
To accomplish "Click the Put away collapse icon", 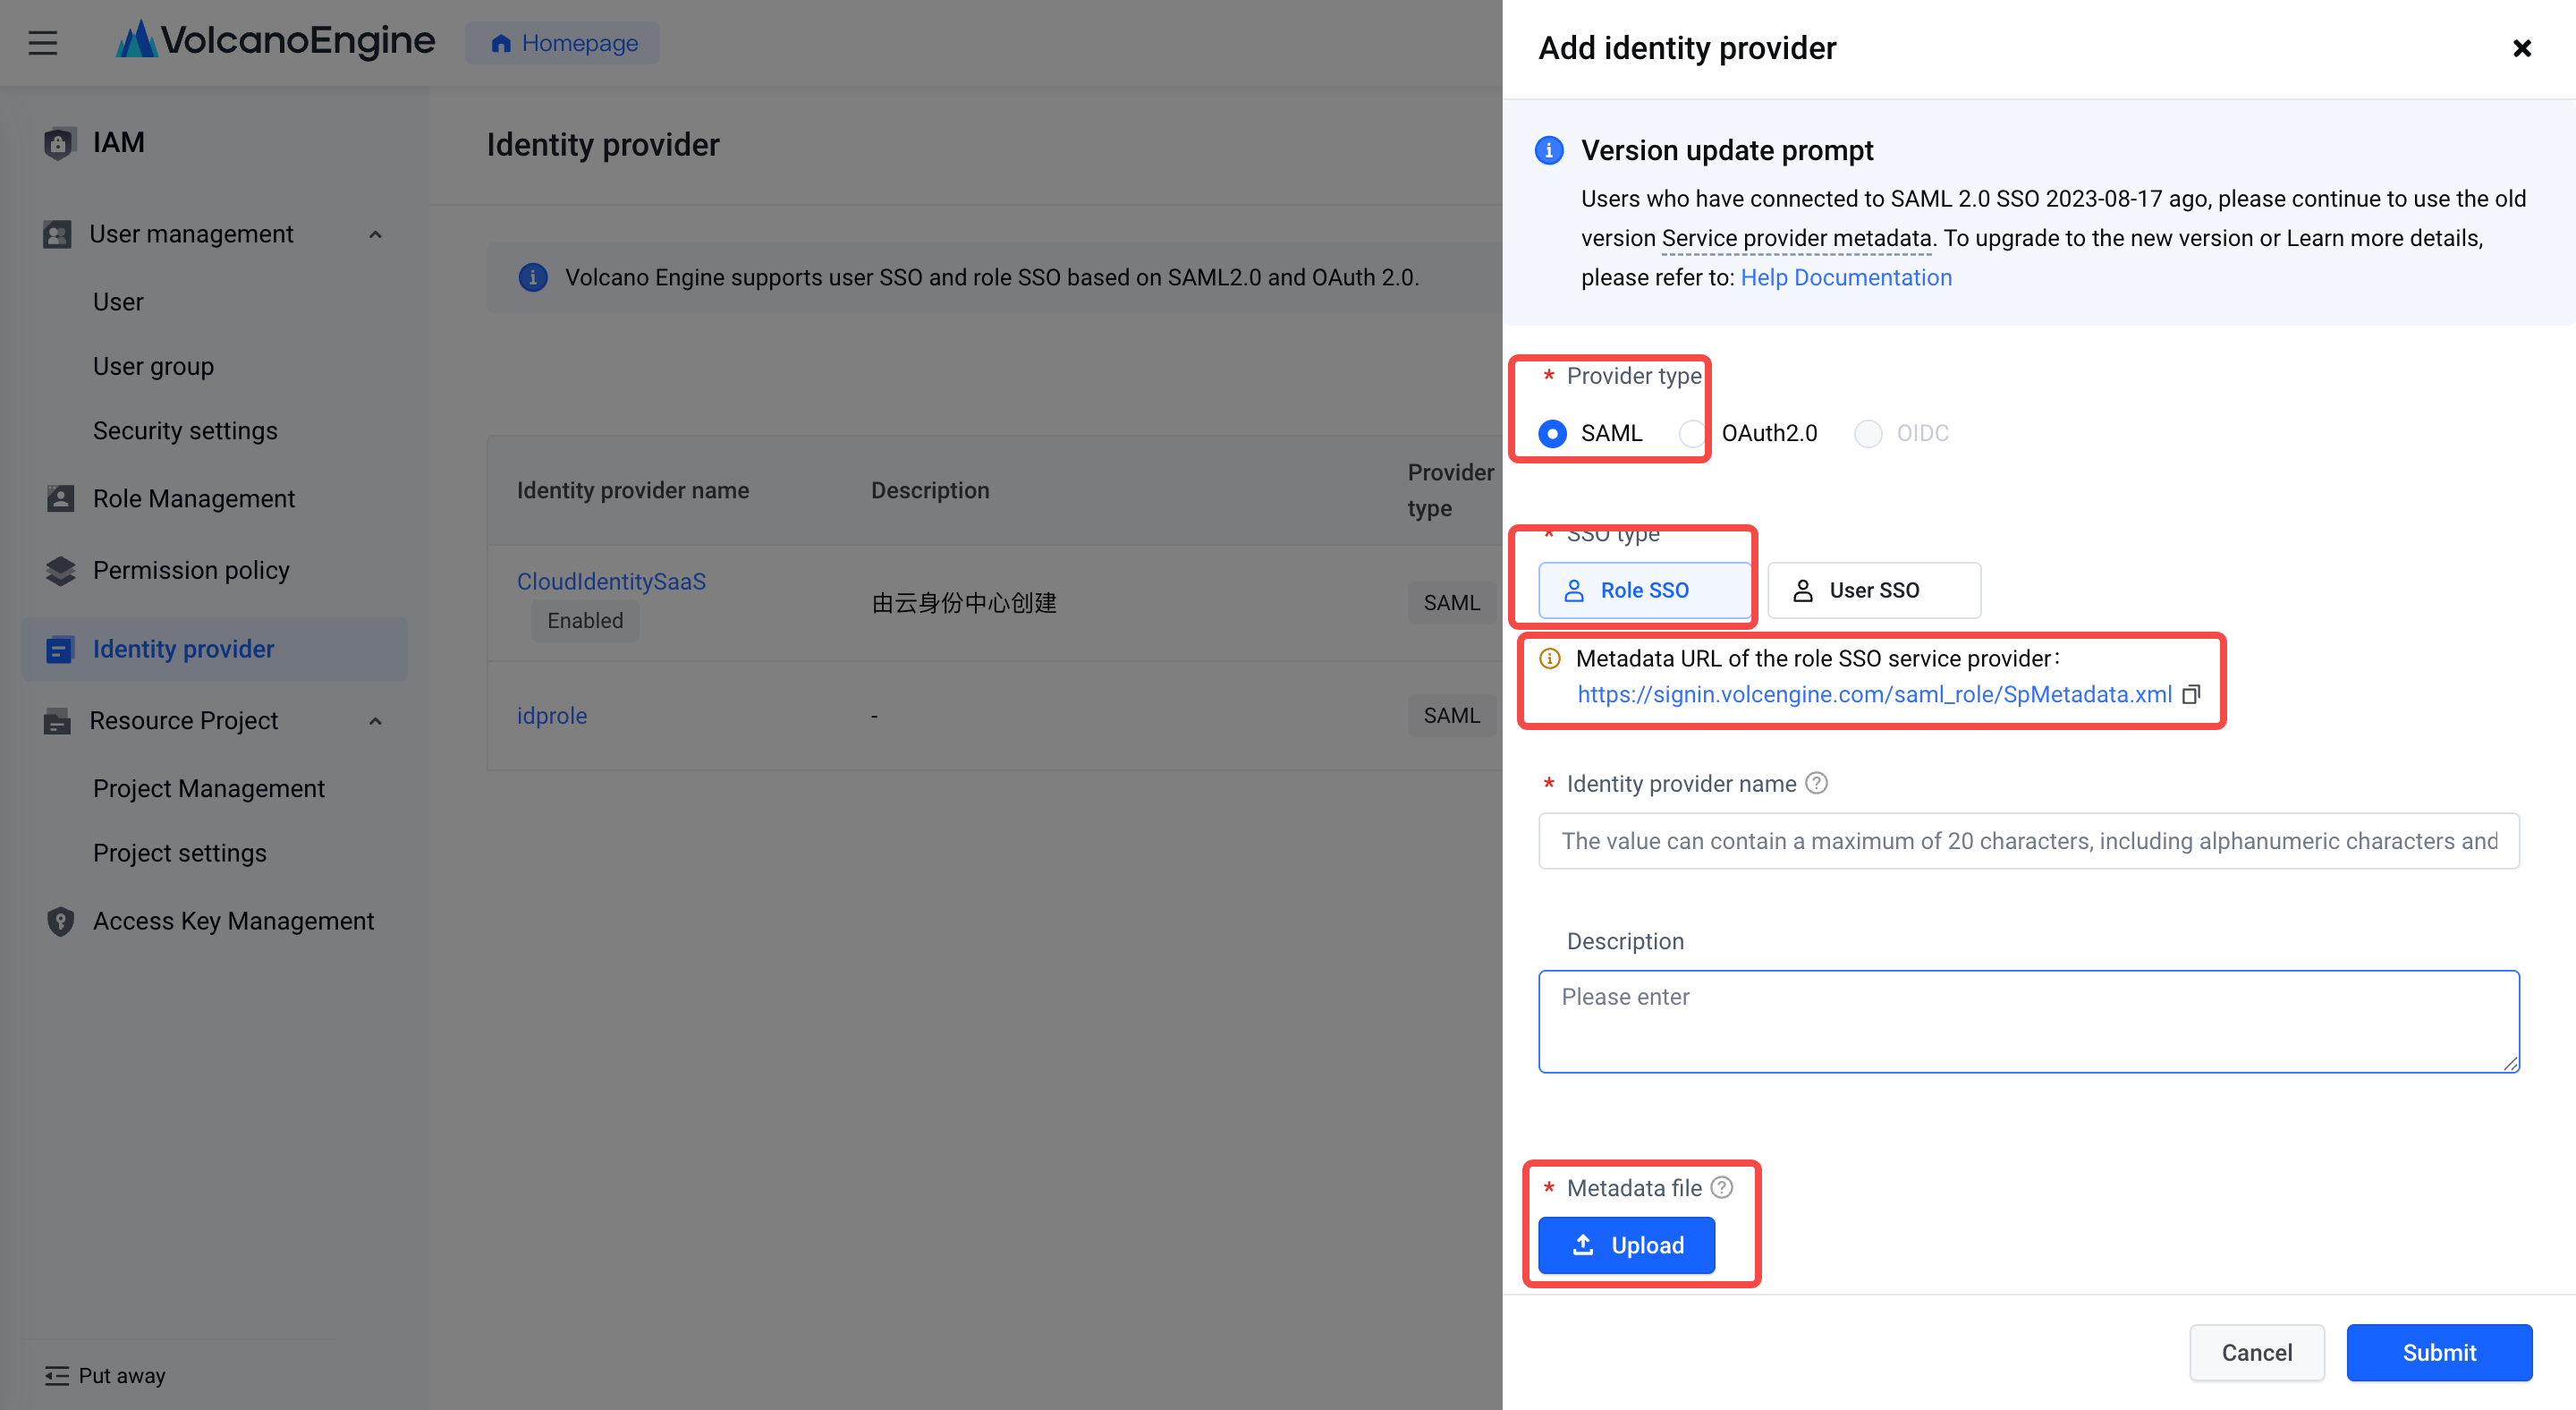I will pos(57,1376).
